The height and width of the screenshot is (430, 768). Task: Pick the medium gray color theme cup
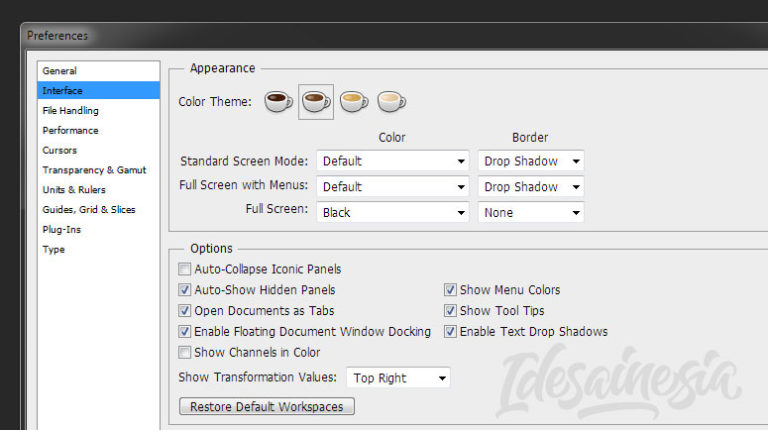354,101
